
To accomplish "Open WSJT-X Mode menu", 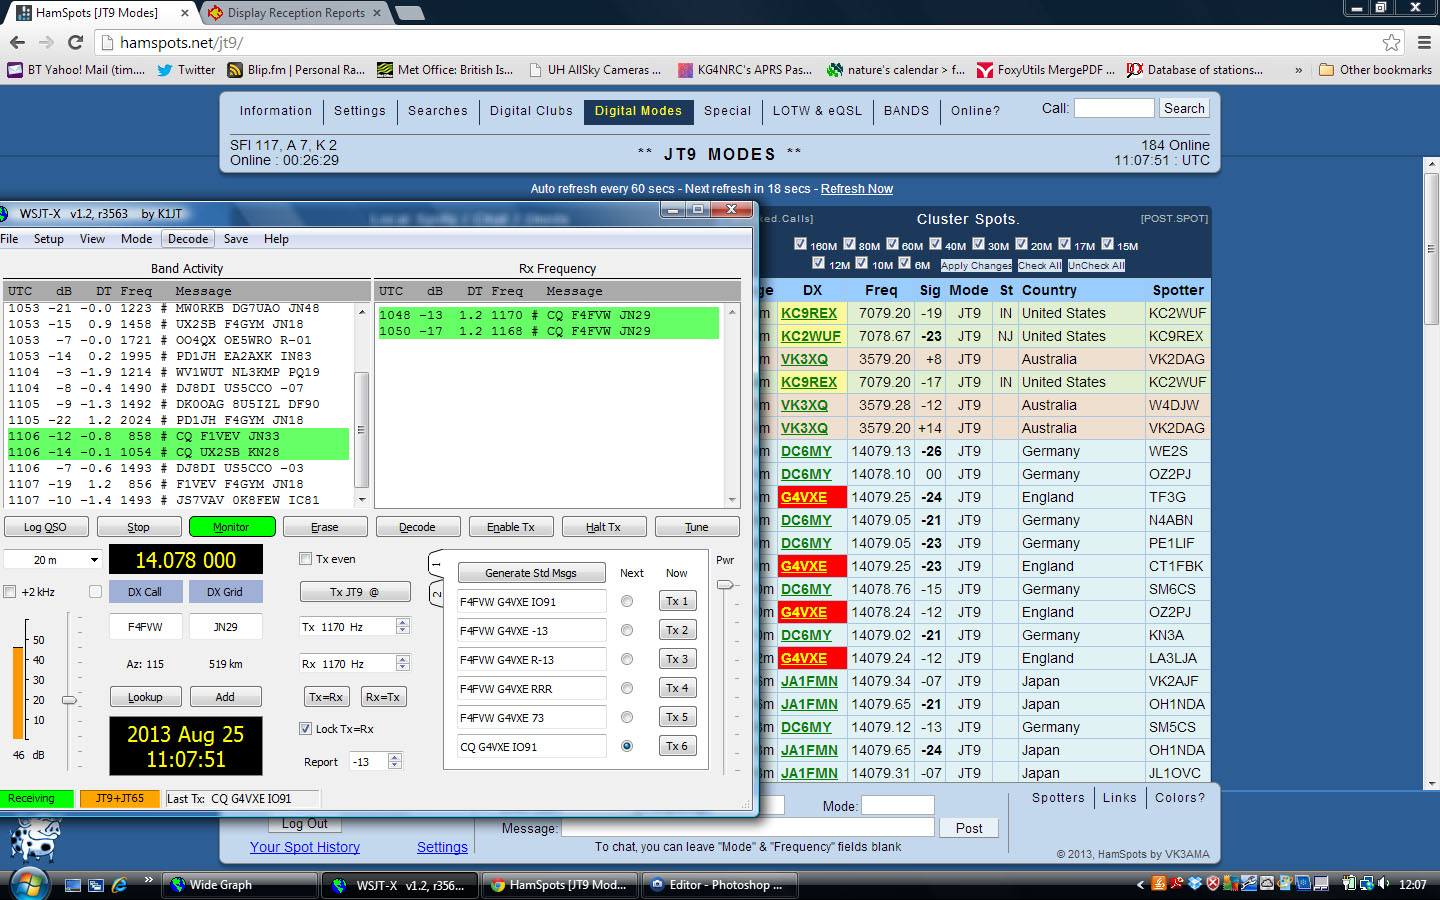I will coord(137,239).
